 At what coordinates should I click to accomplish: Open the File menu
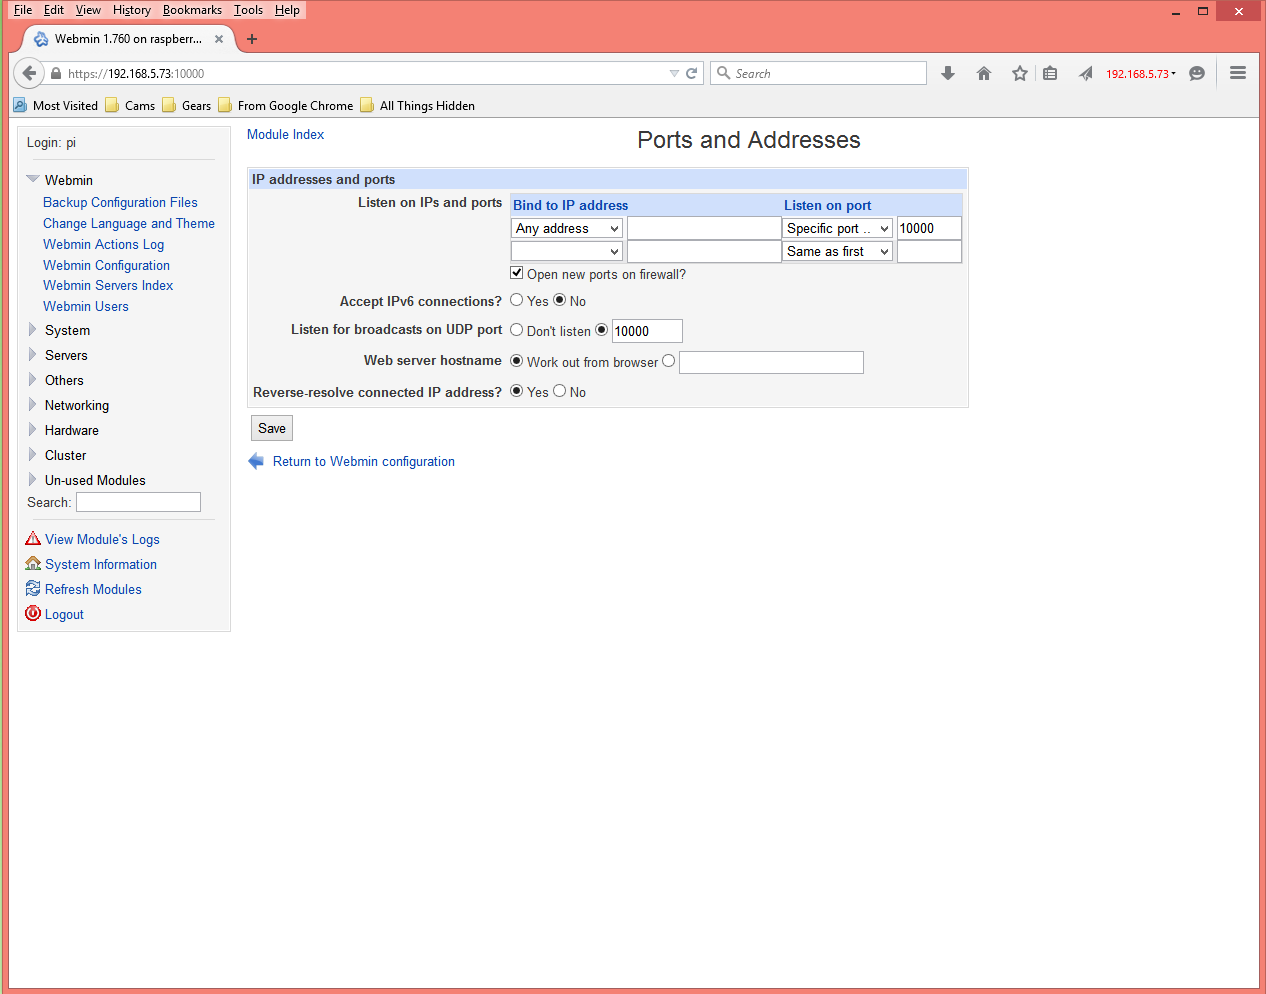point(23,10)
